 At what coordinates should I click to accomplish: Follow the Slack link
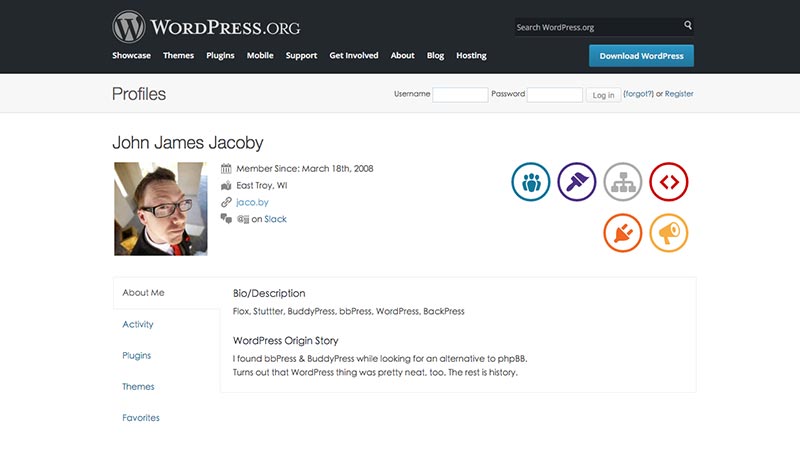point(275,219)
